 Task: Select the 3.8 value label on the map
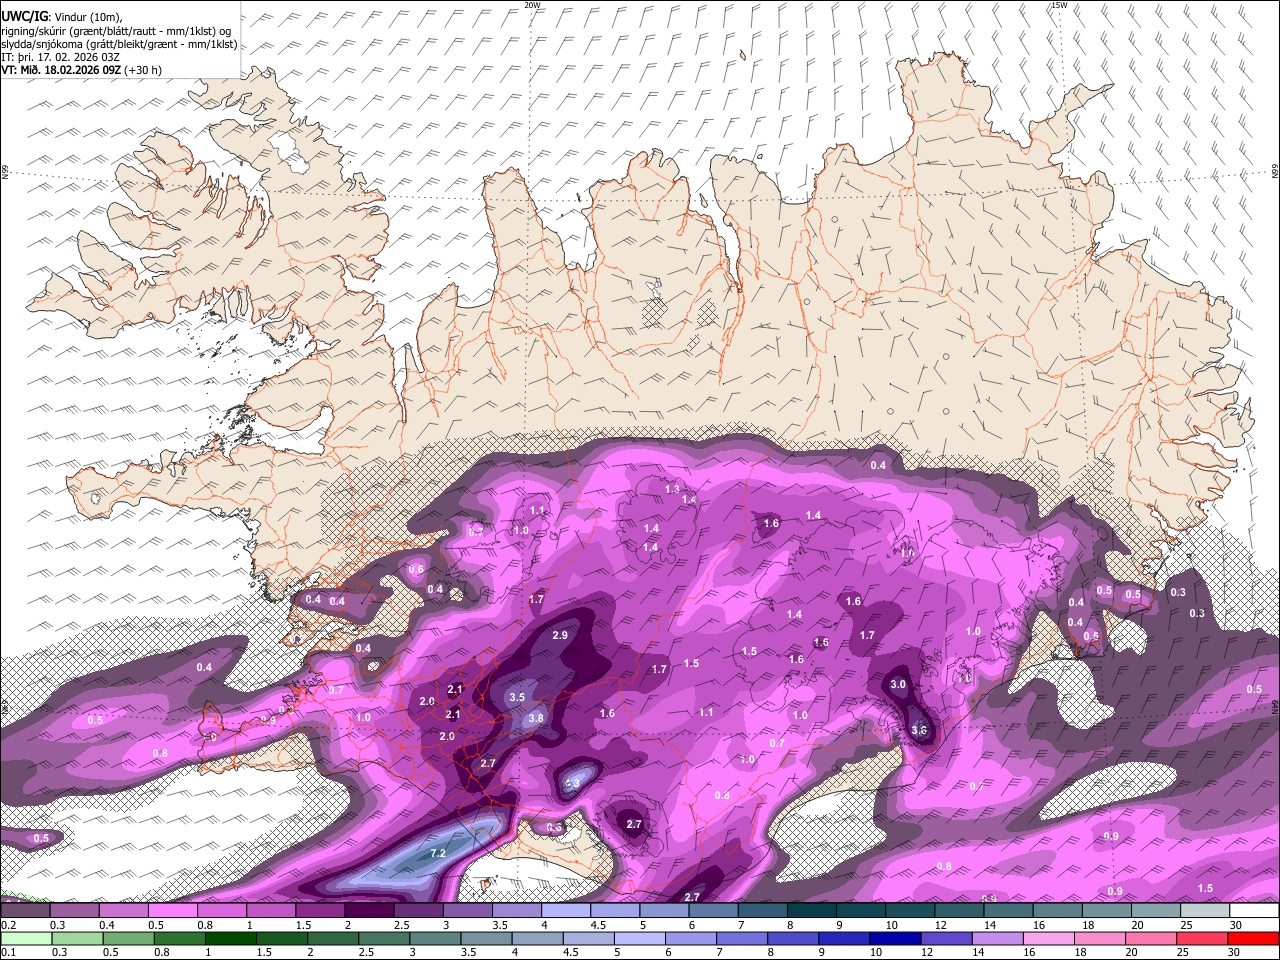point(536,718)
